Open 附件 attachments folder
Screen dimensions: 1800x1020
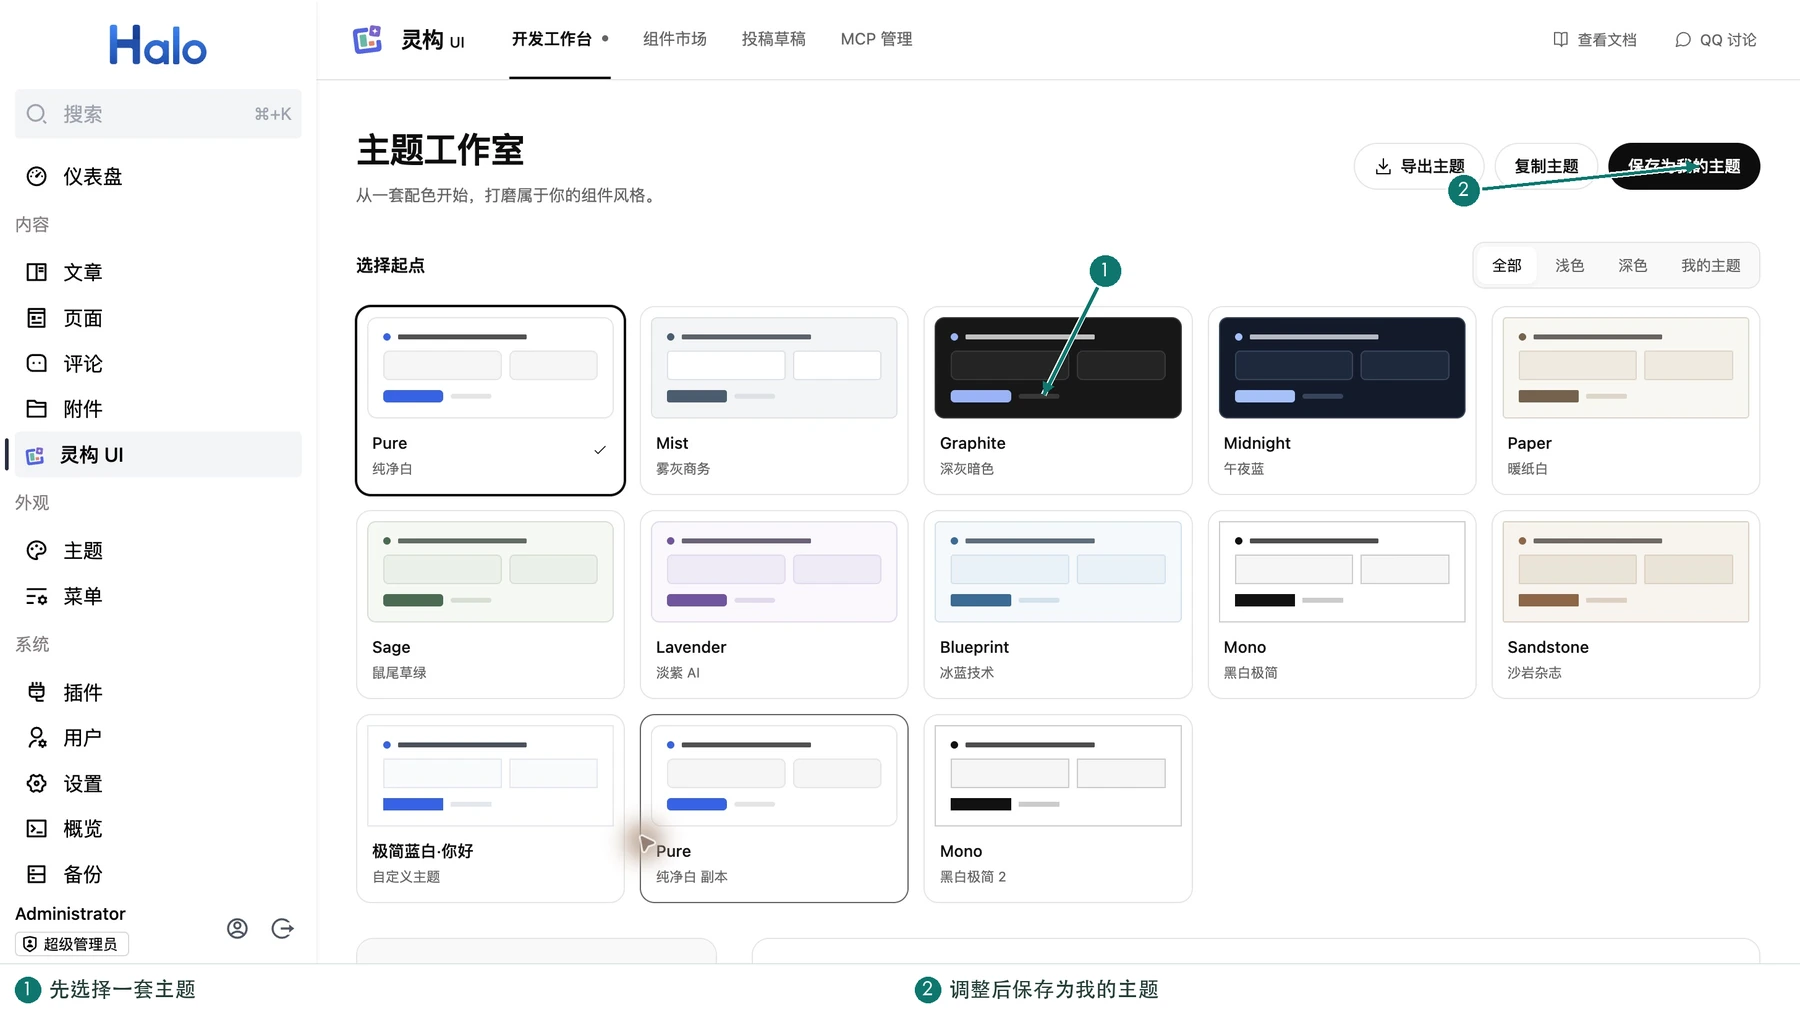point(158,409)
